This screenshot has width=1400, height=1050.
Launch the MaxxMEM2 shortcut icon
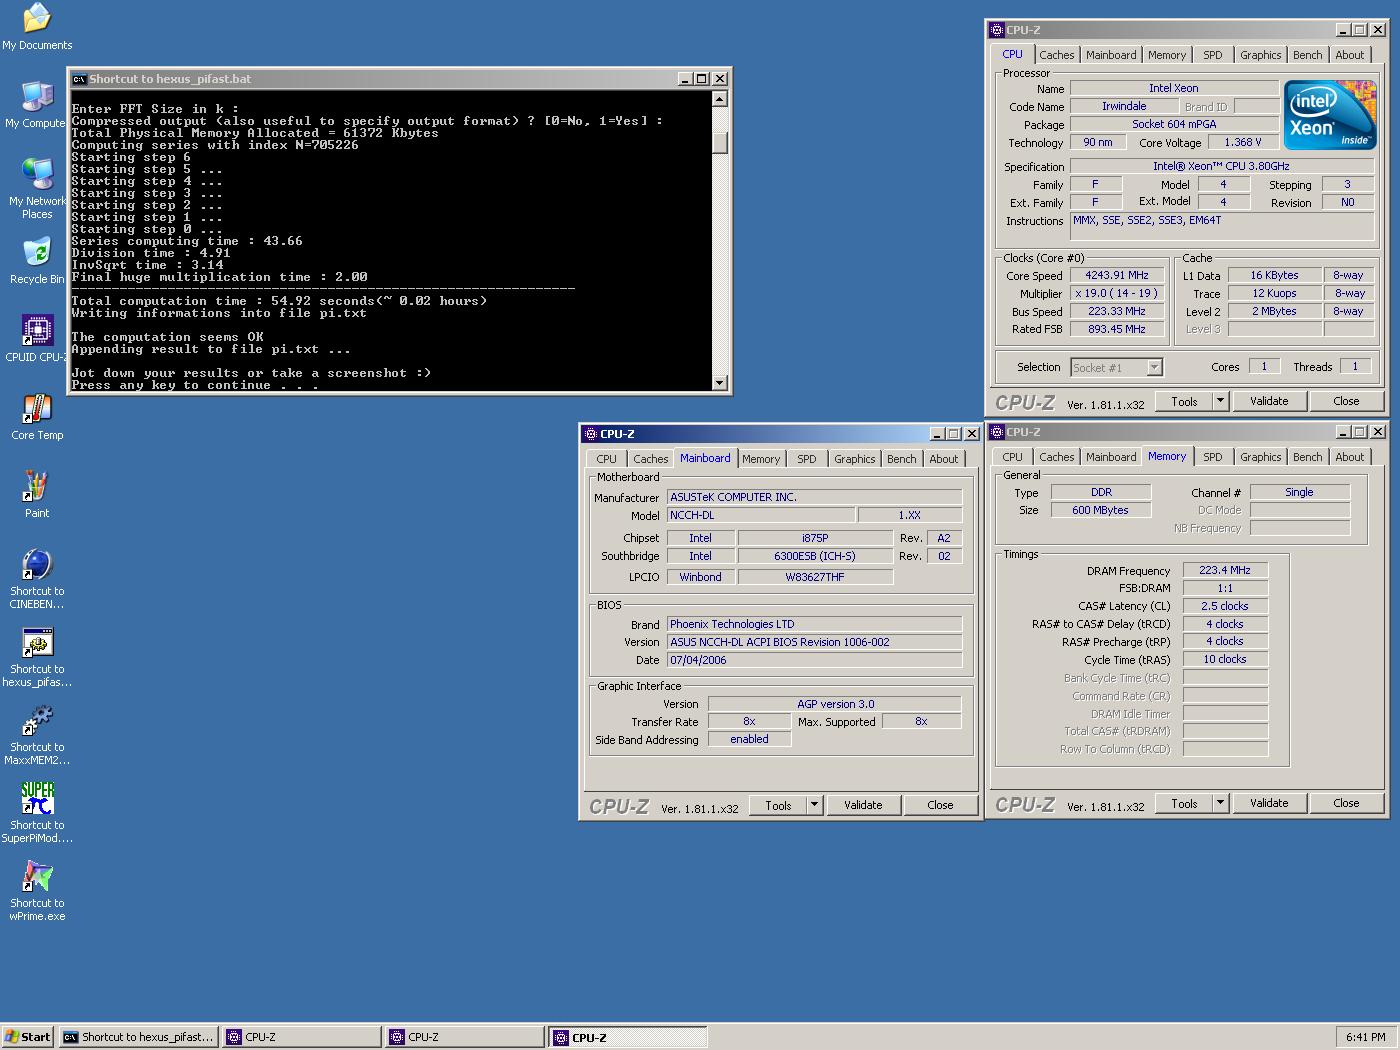pos(37,734)
